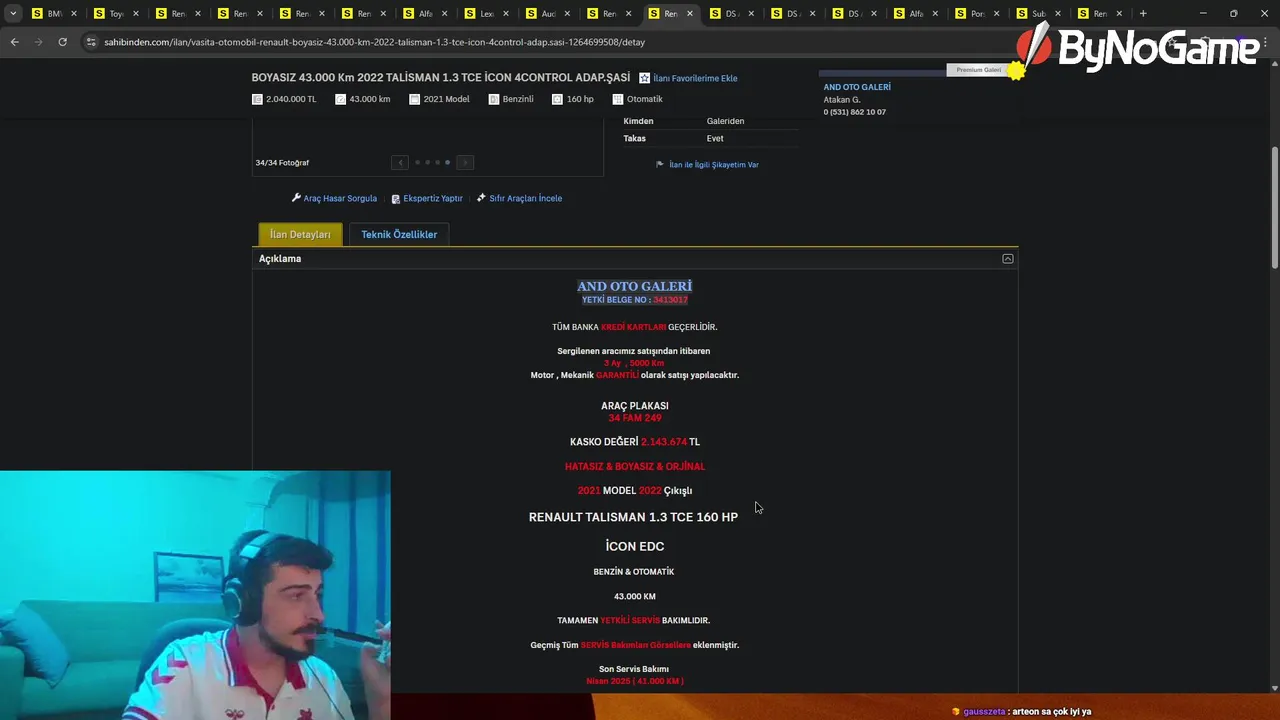The width and height of the screenshot is (1280, 720).
Task: Open the Ekspertiz Yaptır link
Action: 433,198
